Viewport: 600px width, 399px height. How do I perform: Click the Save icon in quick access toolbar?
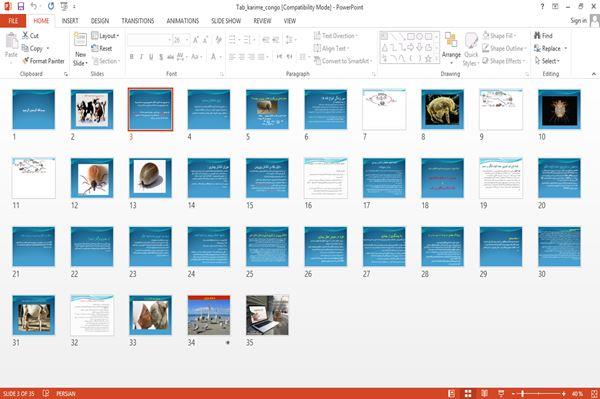tap(21, 6)
